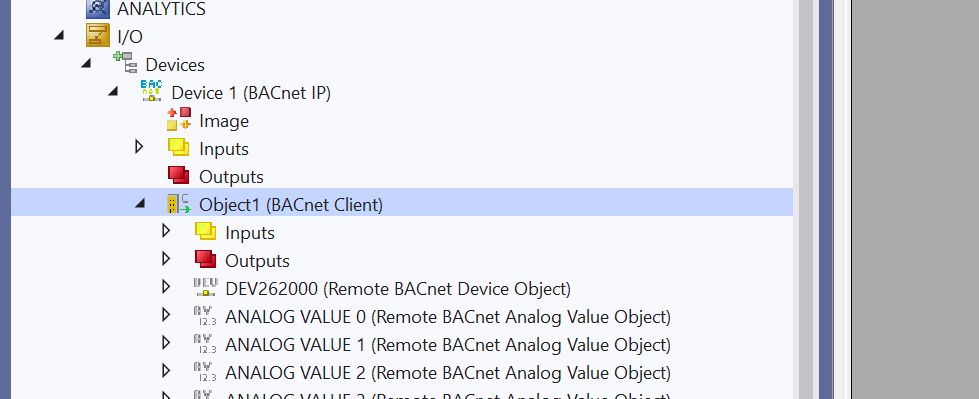Select ANALOG VALUE 2 tree item
Screen dimensions: 979x399
[x=448, y=373]
